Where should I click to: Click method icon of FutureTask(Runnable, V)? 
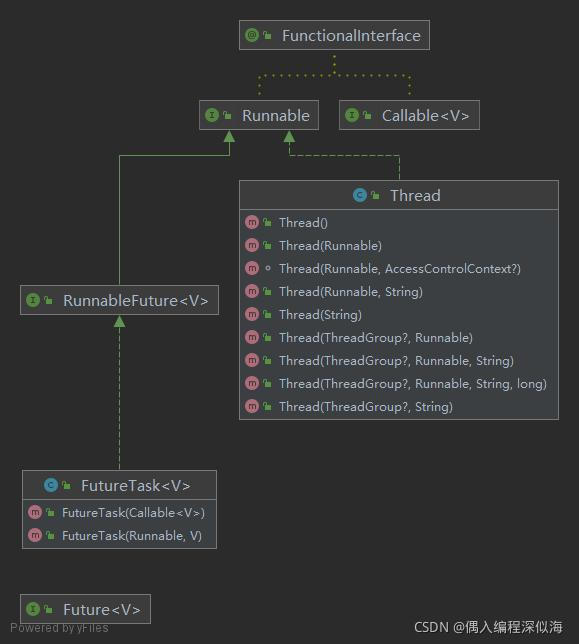coord(35,536)
